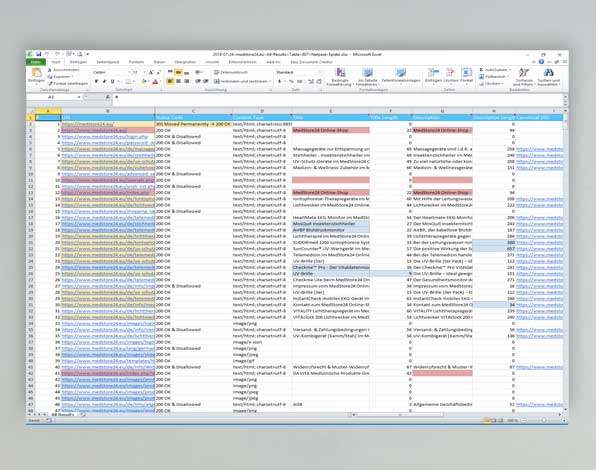Open Suchen und Auswählen menu
596x470 pixels.
(x=548, y=77)
